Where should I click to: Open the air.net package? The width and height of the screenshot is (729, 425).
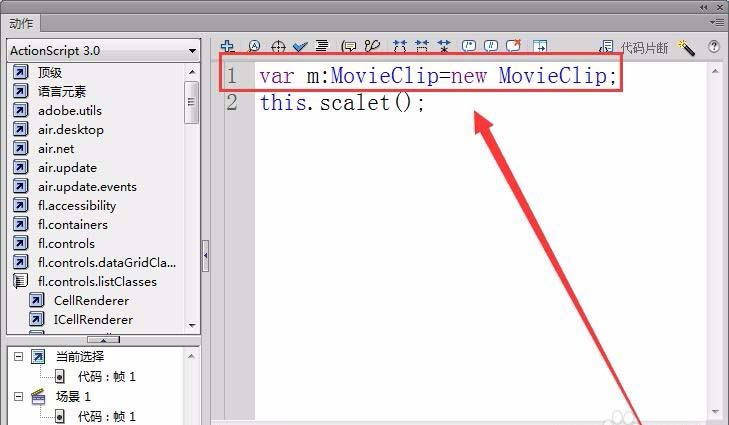click(x=56, y=149)
